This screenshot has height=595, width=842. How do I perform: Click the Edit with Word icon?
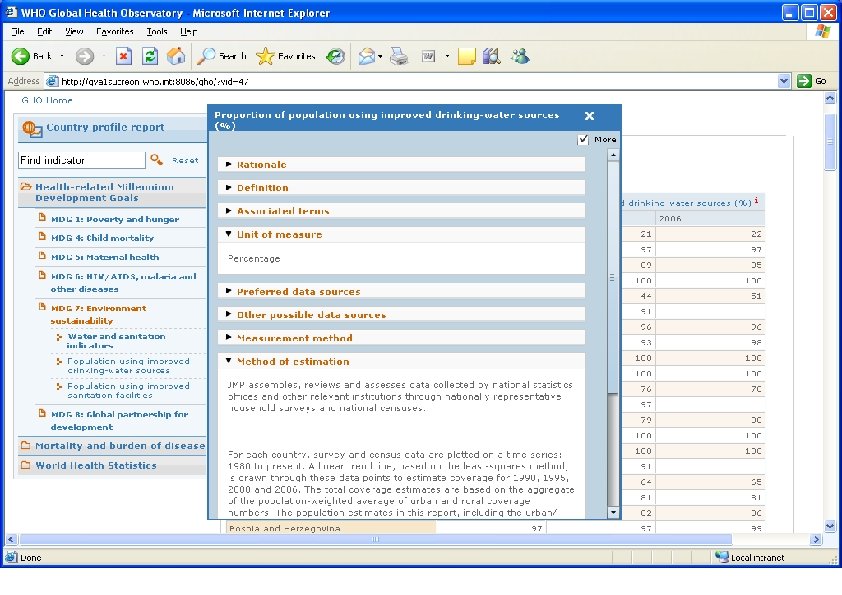pos(428,56)
